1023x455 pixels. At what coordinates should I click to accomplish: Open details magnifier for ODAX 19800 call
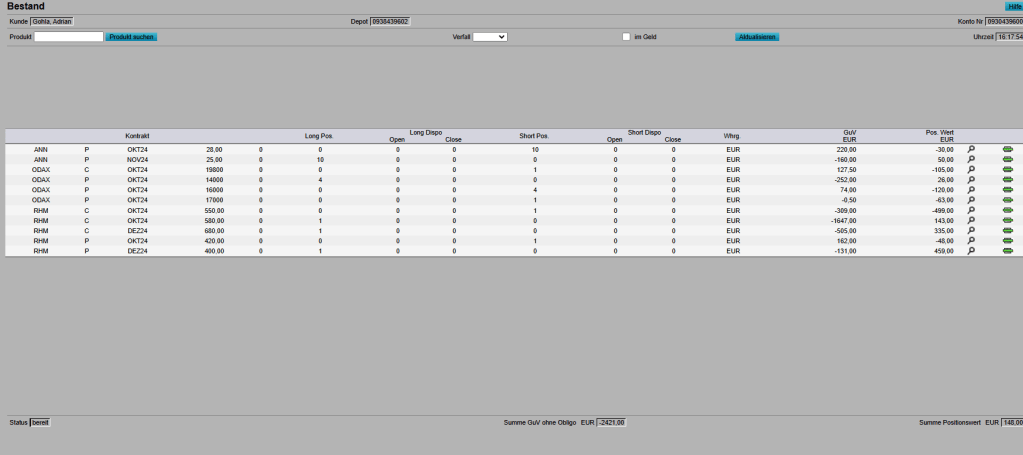pos(970,170)
